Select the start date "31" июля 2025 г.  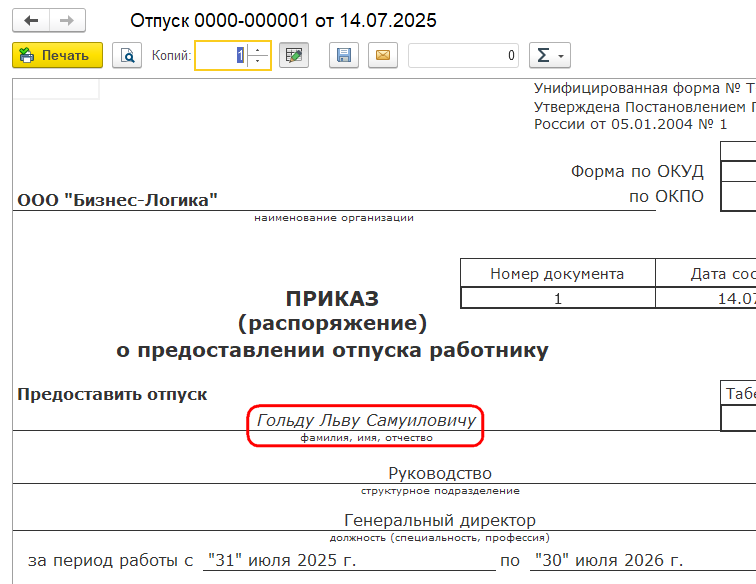point(282,560)
